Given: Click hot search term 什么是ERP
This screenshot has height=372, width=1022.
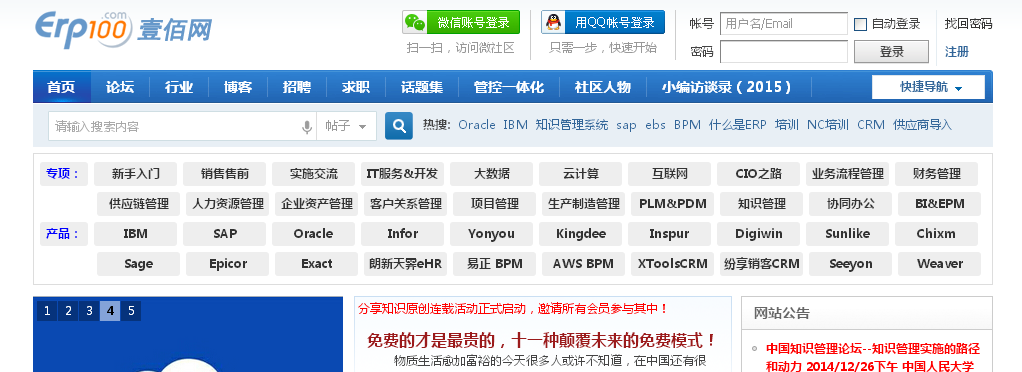Looking at the screenshot, I should 738,124.
